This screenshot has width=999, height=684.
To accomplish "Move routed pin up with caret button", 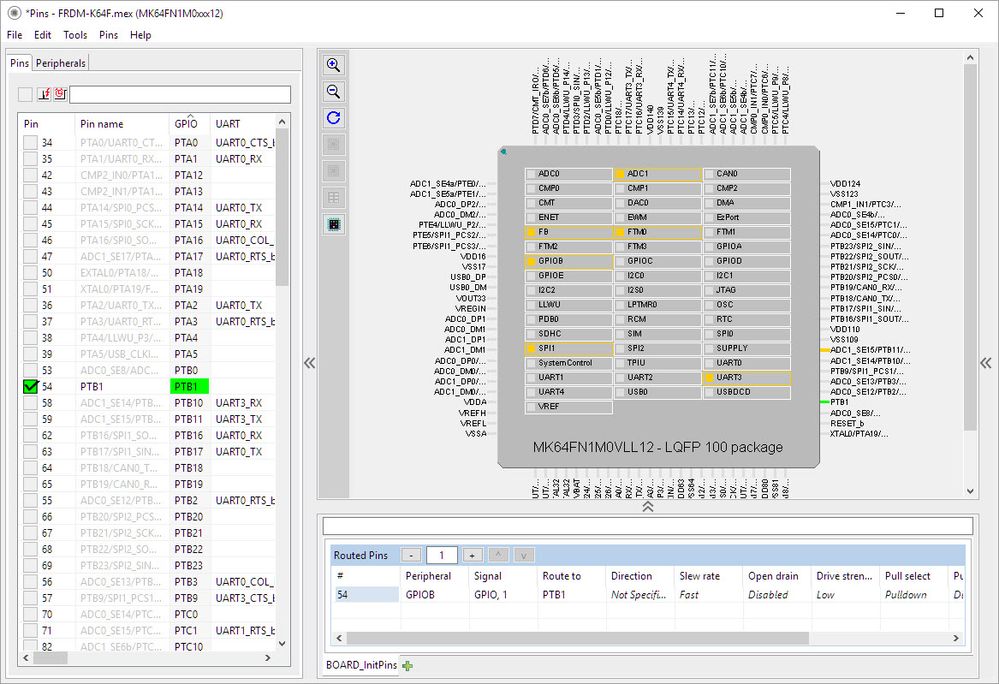I will pos(498,555).
